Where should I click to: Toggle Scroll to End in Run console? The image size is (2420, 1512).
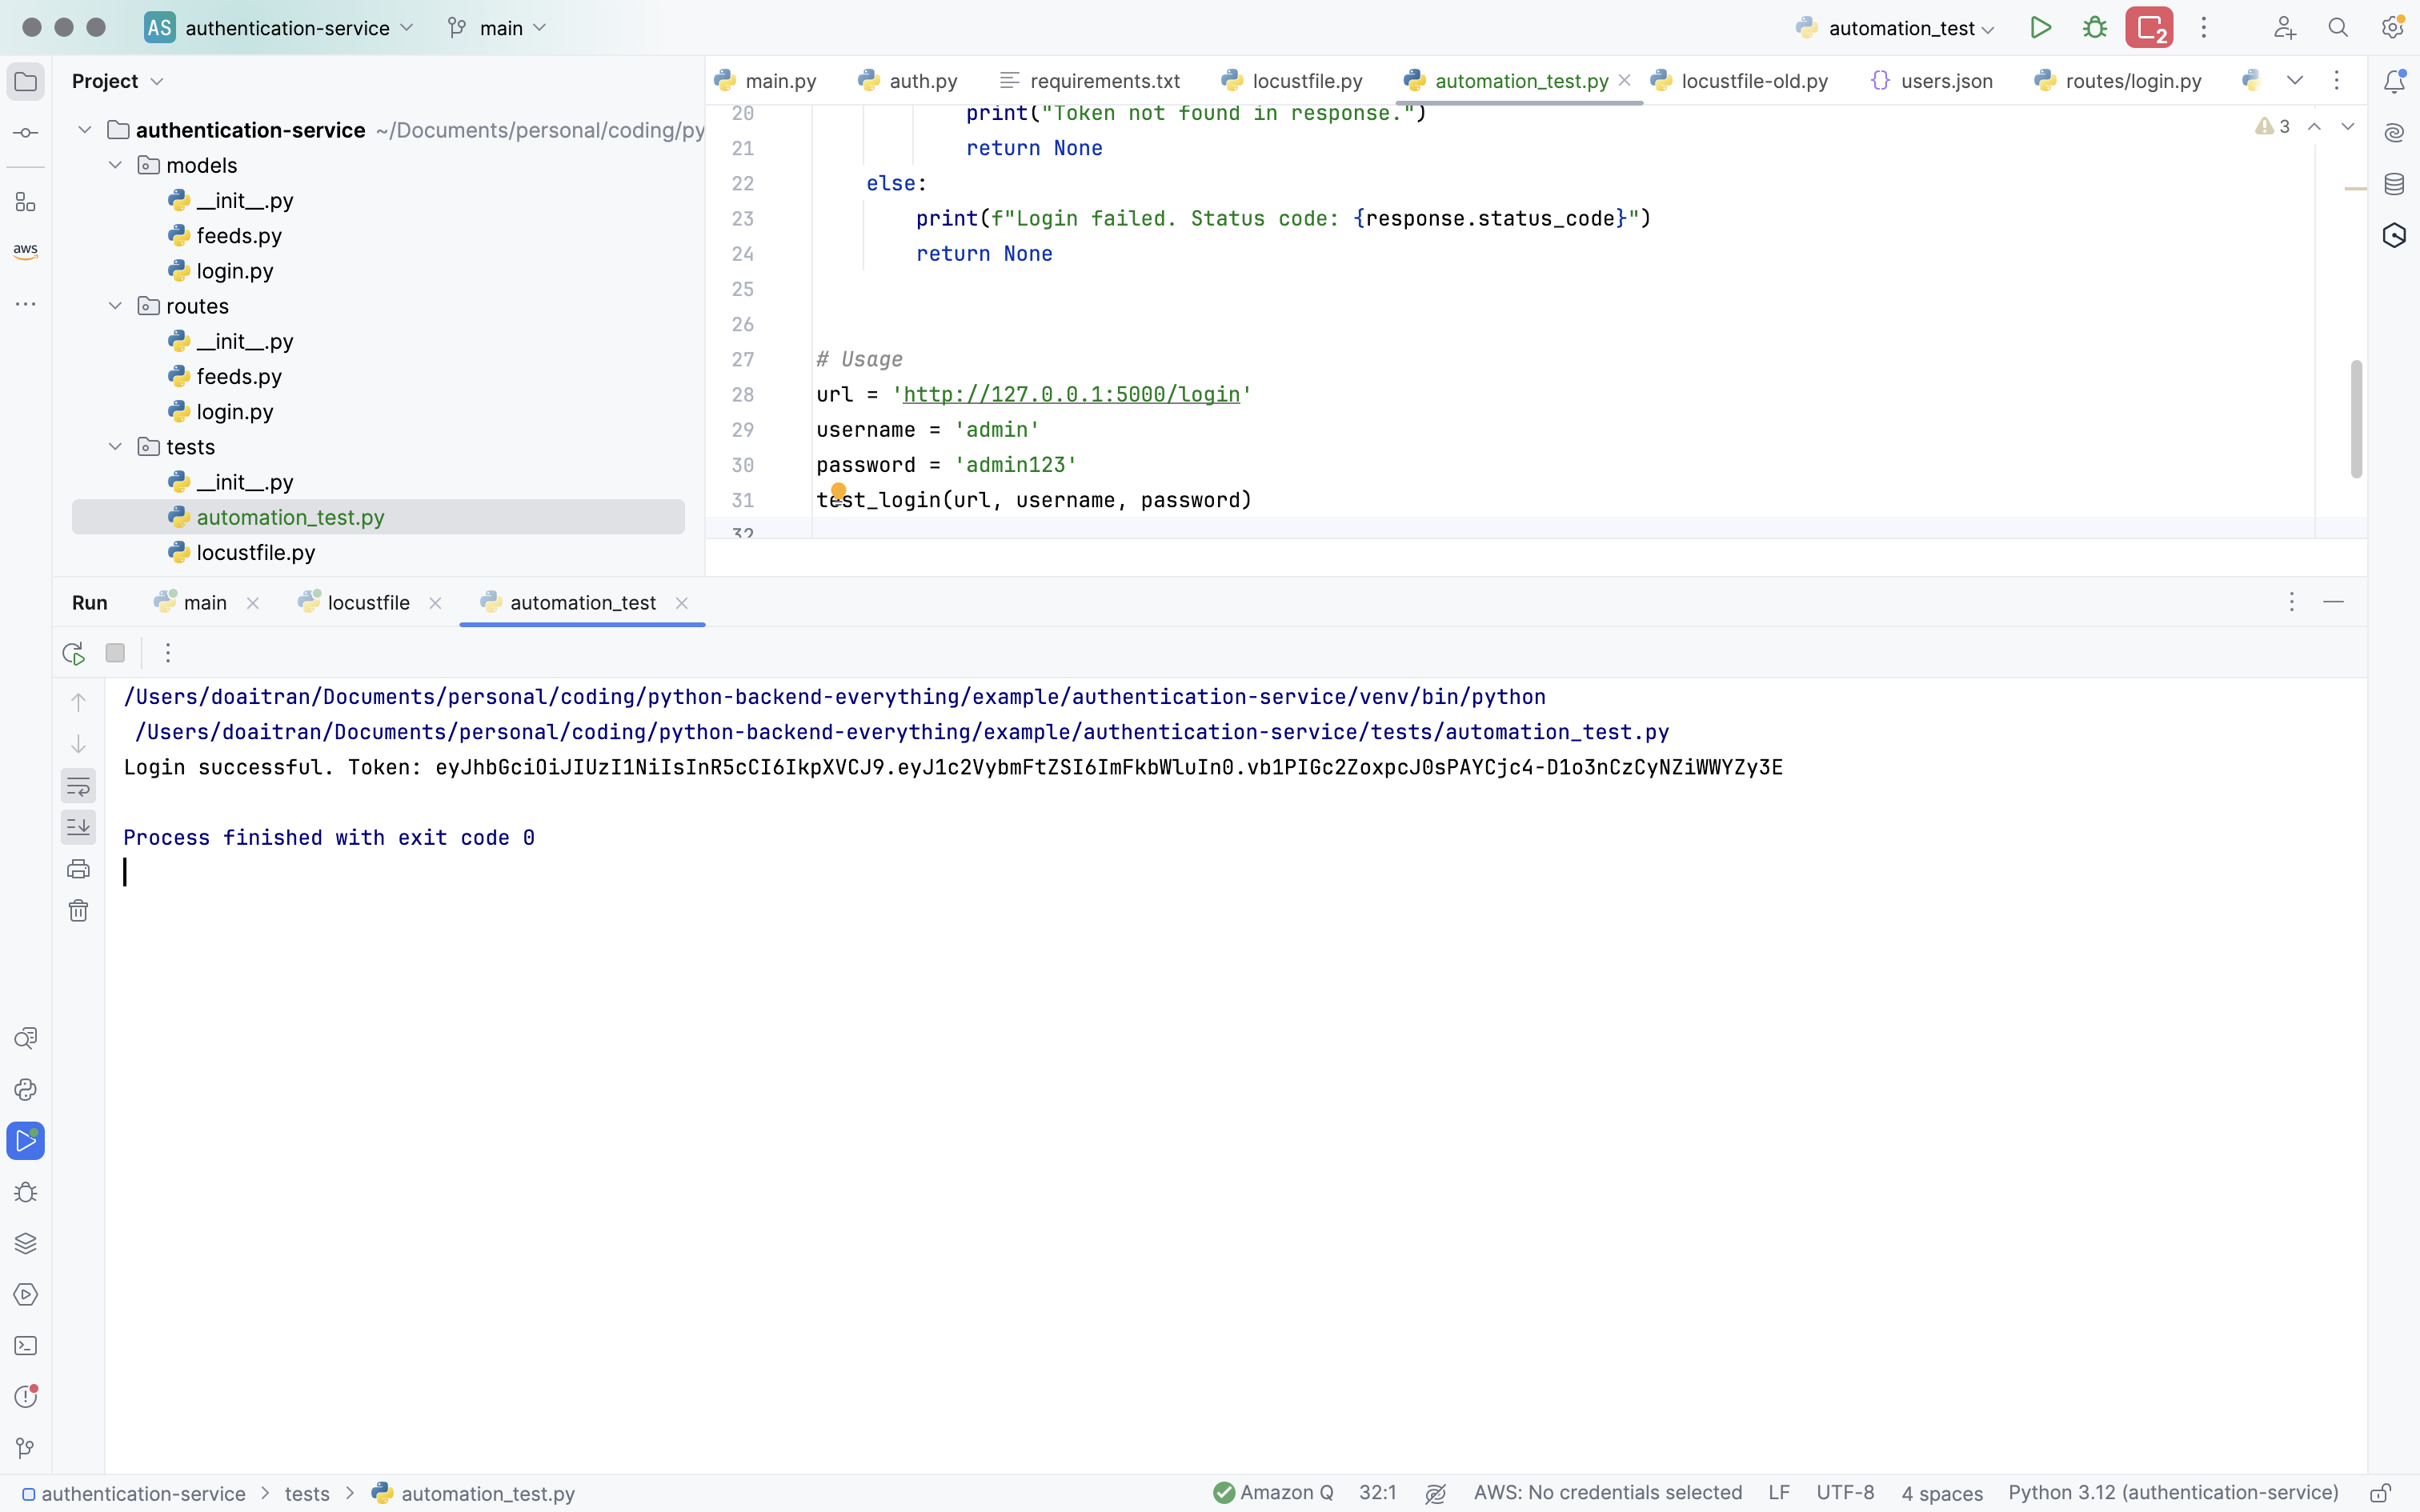78,827
